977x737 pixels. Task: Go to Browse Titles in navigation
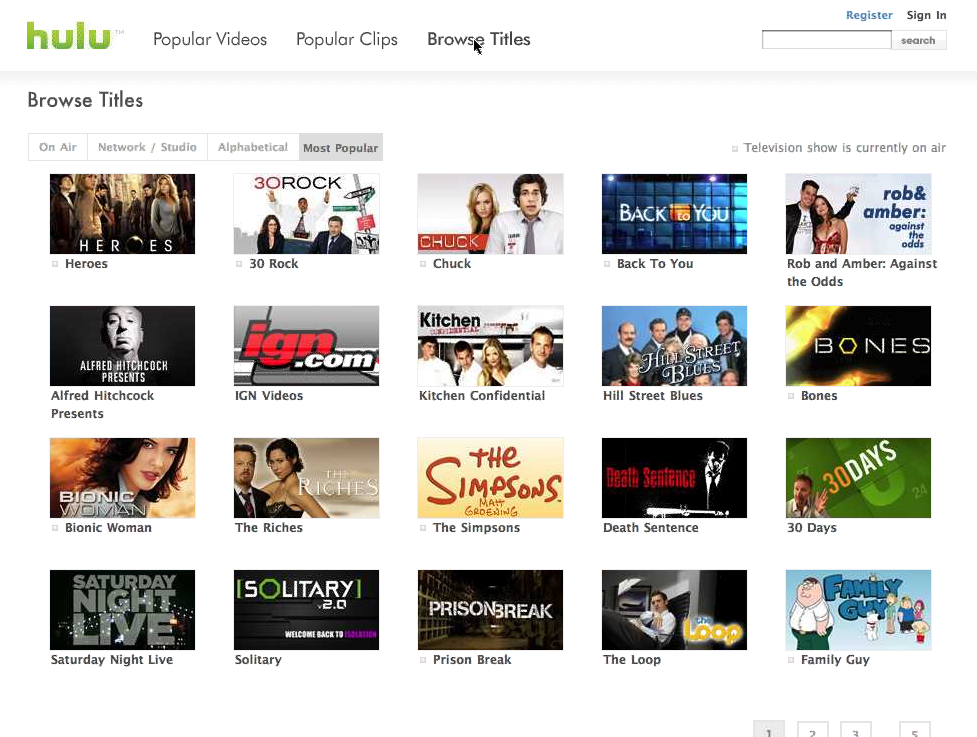point(479,39)
